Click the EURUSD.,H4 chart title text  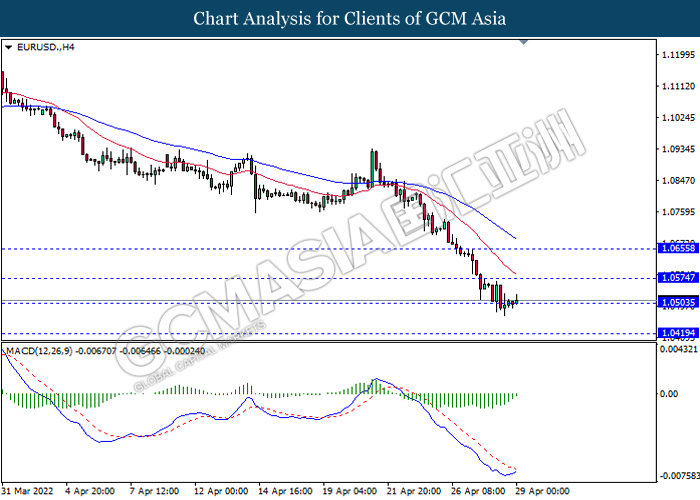tap(46, 47)
